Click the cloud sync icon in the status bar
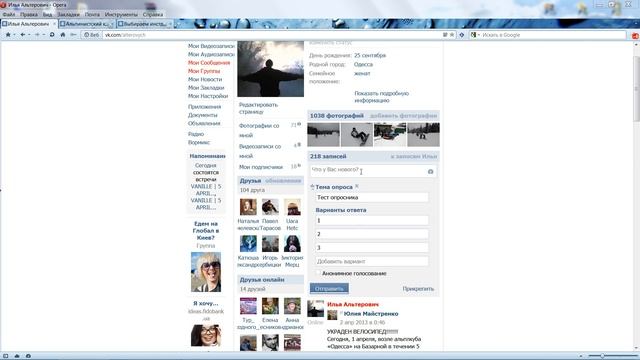The height and width of the screenshot is (360, 640). point(17,356)
